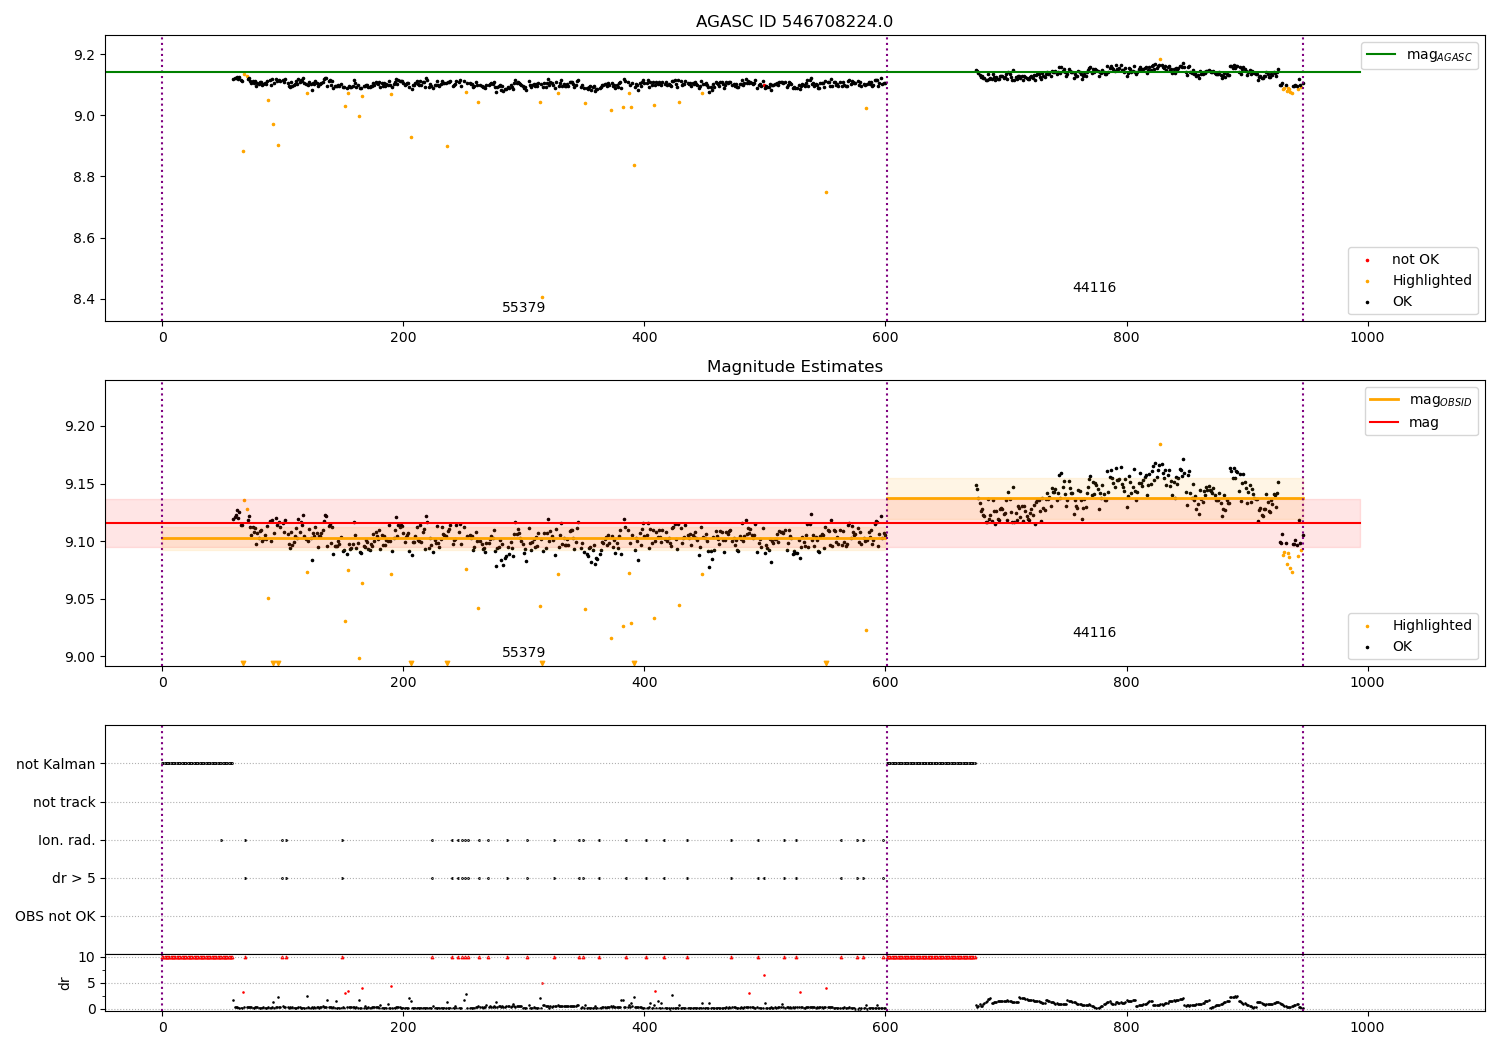
Task: Select the '9.20' y-axis tick label
Action: click(82, 427)
